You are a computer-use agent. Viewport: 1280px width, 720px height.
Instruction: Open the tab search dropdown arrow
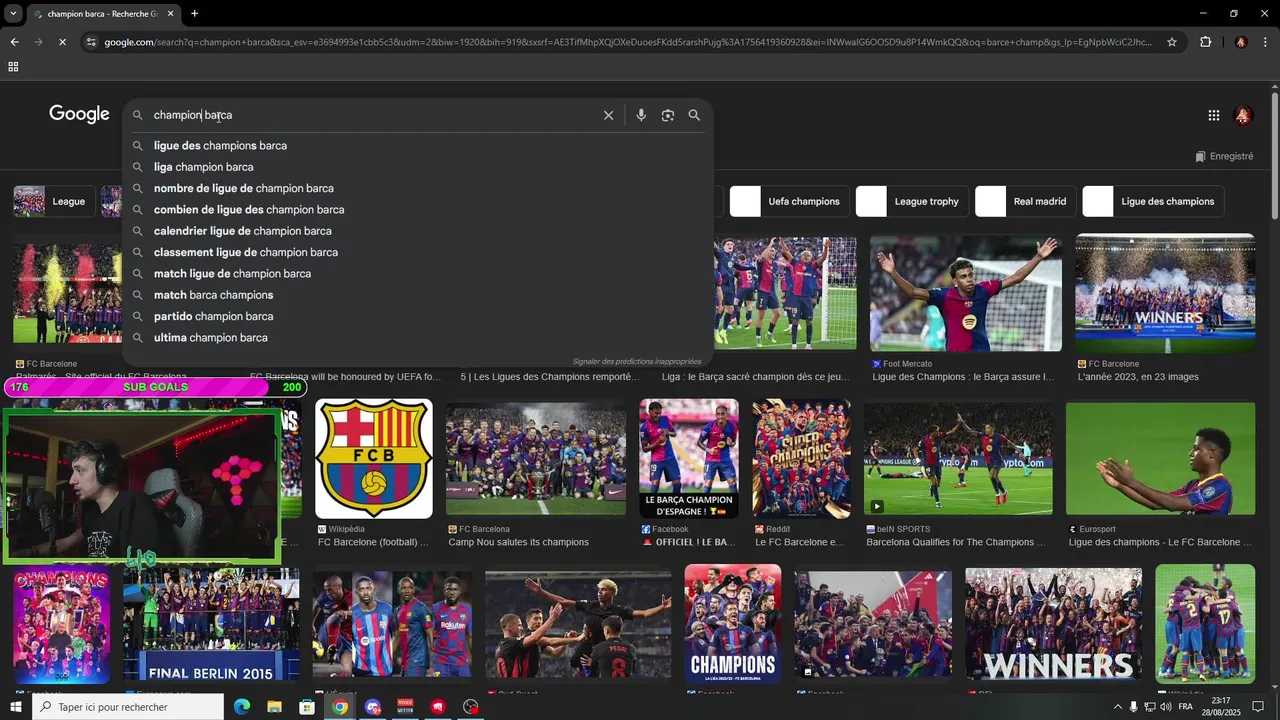tap(13, 14)
